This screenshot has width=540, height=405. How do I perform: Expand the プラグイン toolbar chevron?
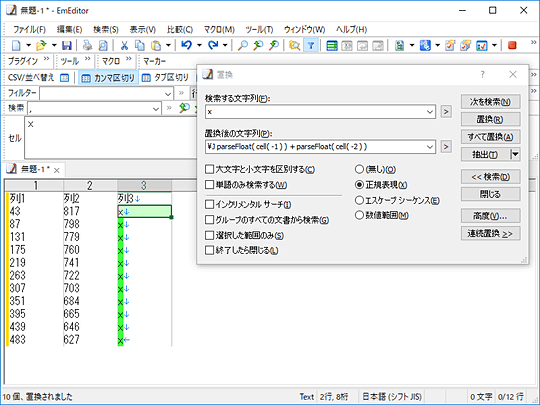click(x=47, y=59)
